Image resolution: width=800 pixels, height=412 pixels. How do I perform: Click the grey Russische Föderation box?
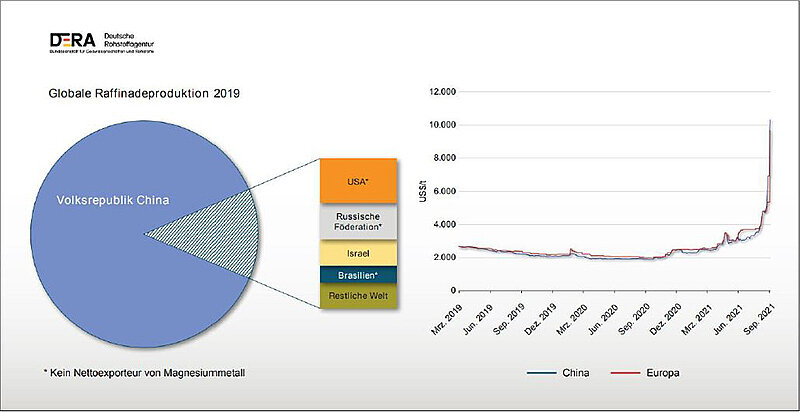pos(357,222)
